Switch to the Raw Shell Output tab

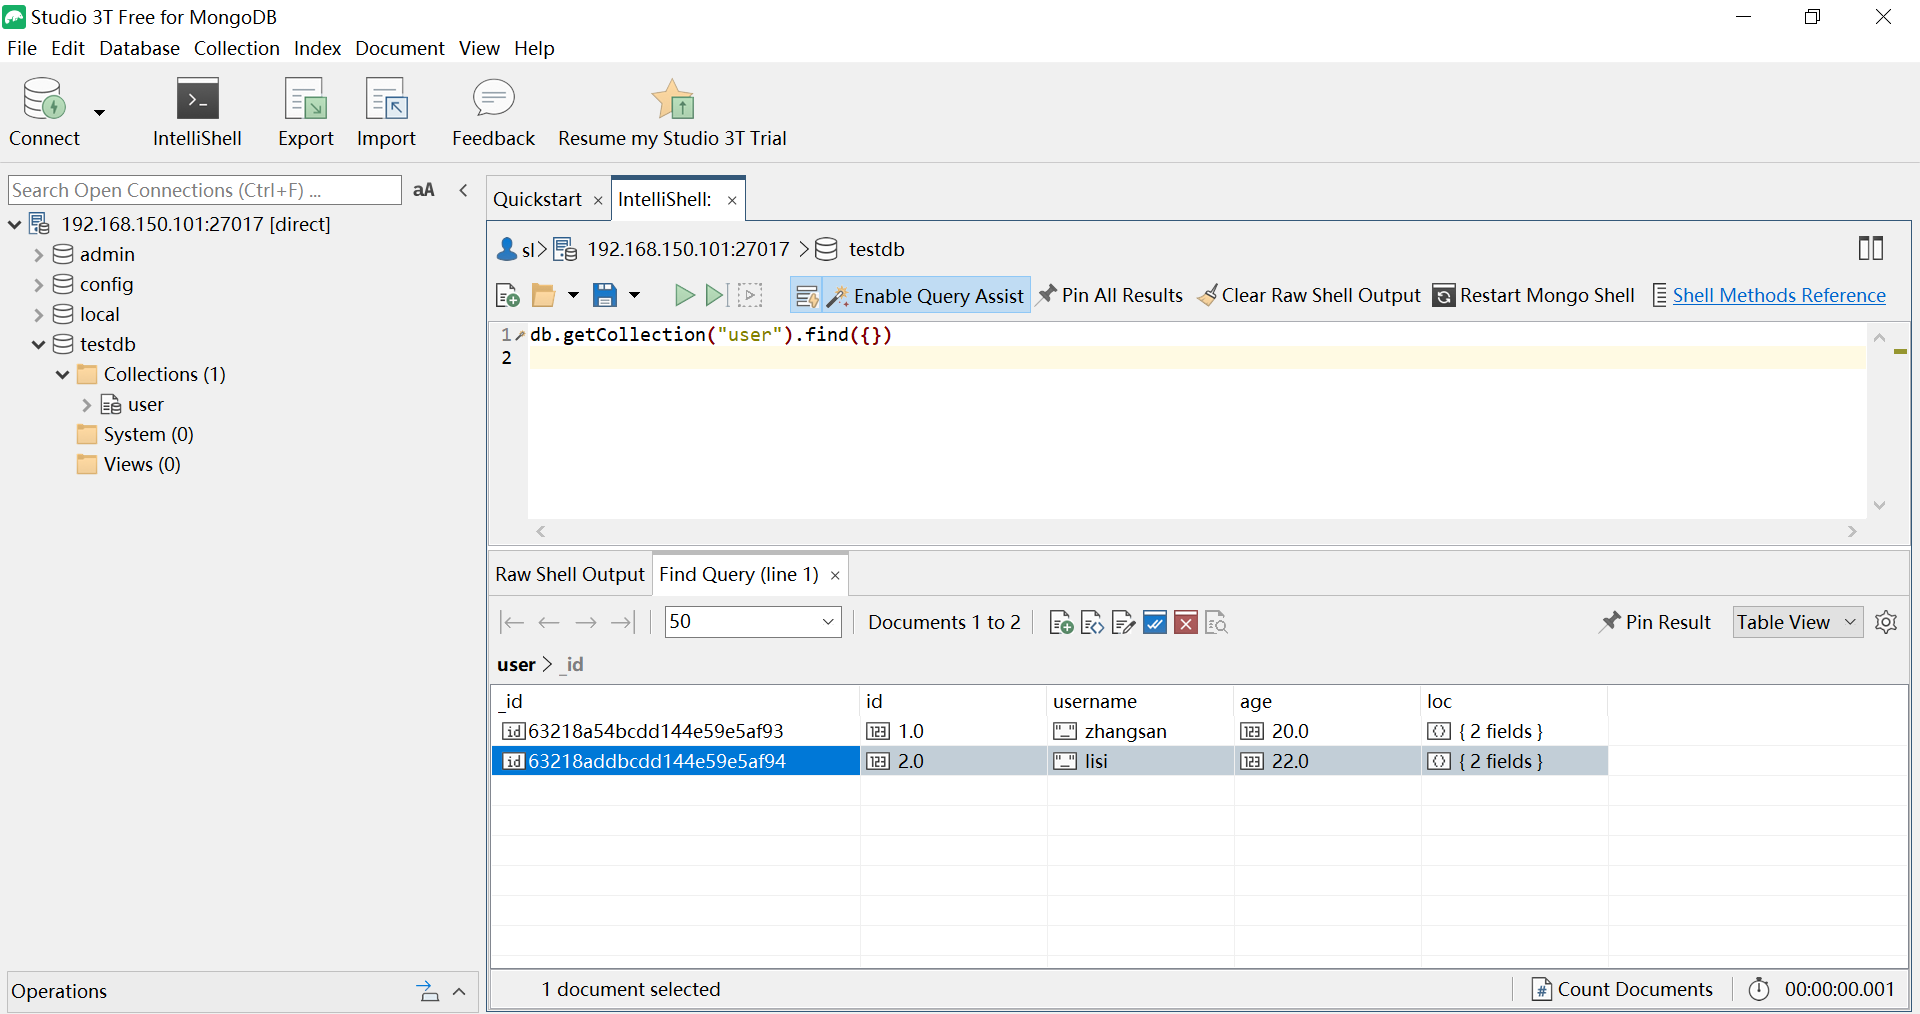[x=570, y=574]
